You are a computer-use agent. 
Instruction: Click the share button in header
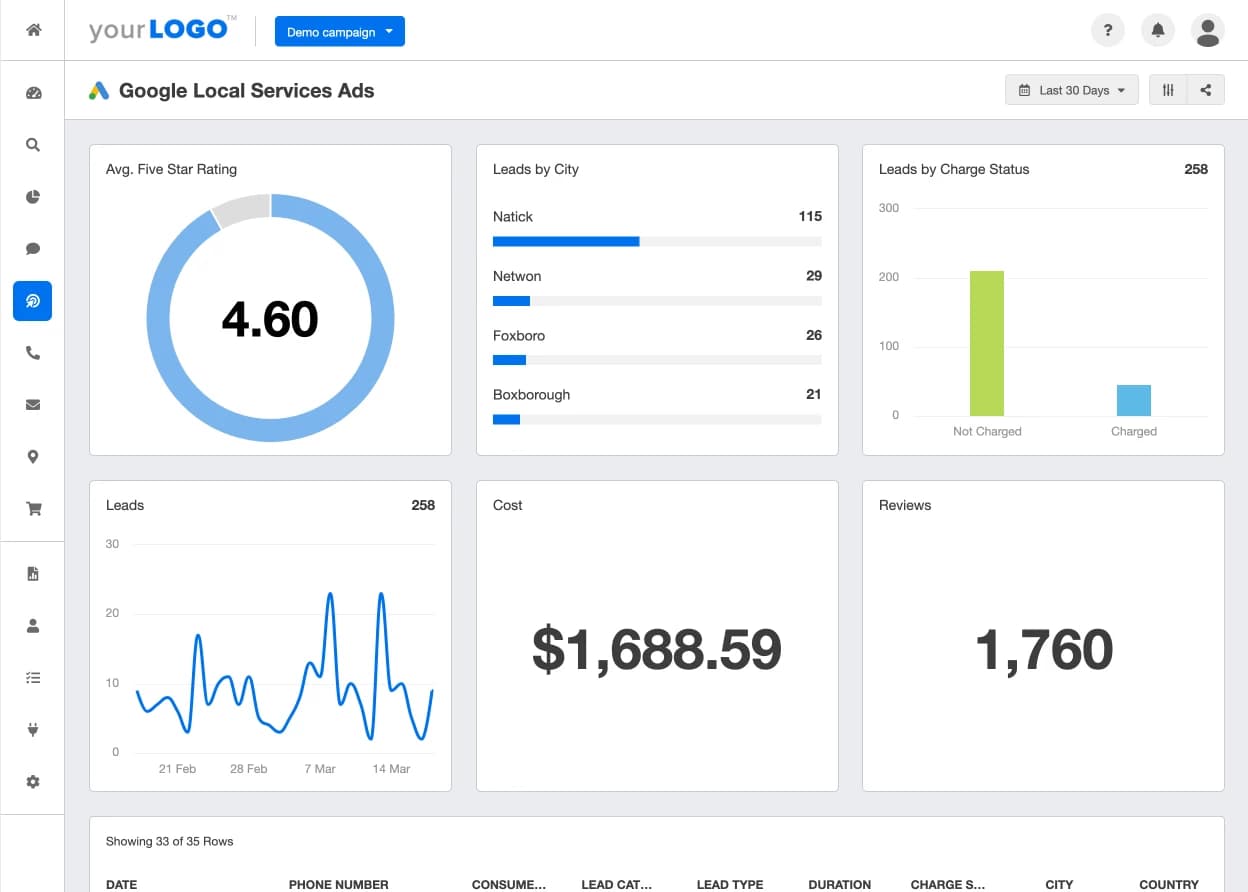(x=1206, y=90)
